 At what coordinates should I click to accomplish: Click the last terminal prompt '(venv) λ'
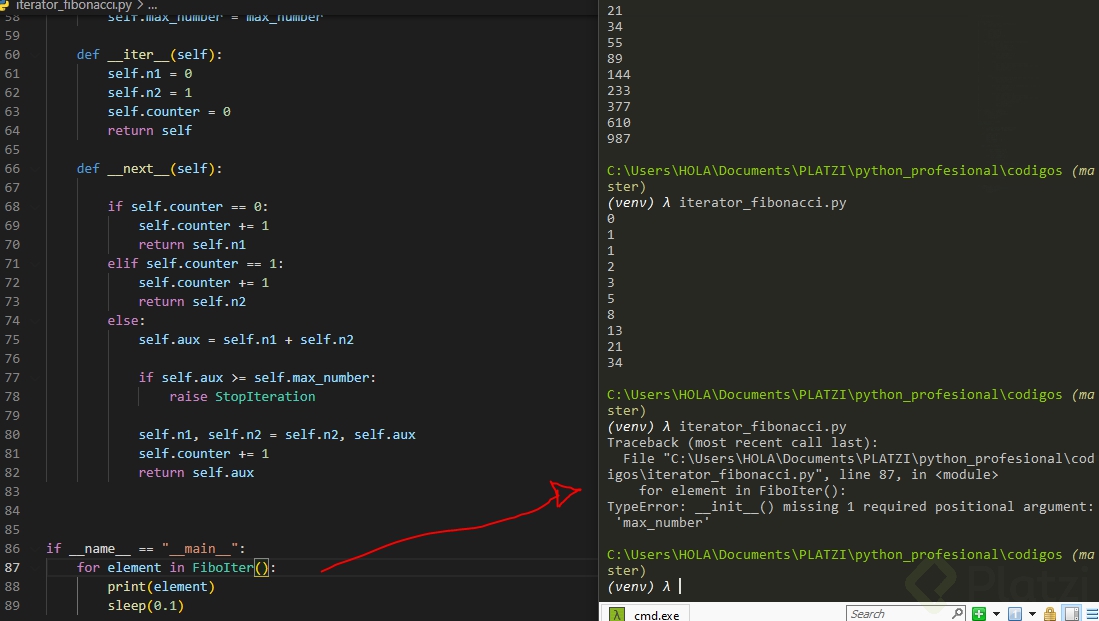639,586
